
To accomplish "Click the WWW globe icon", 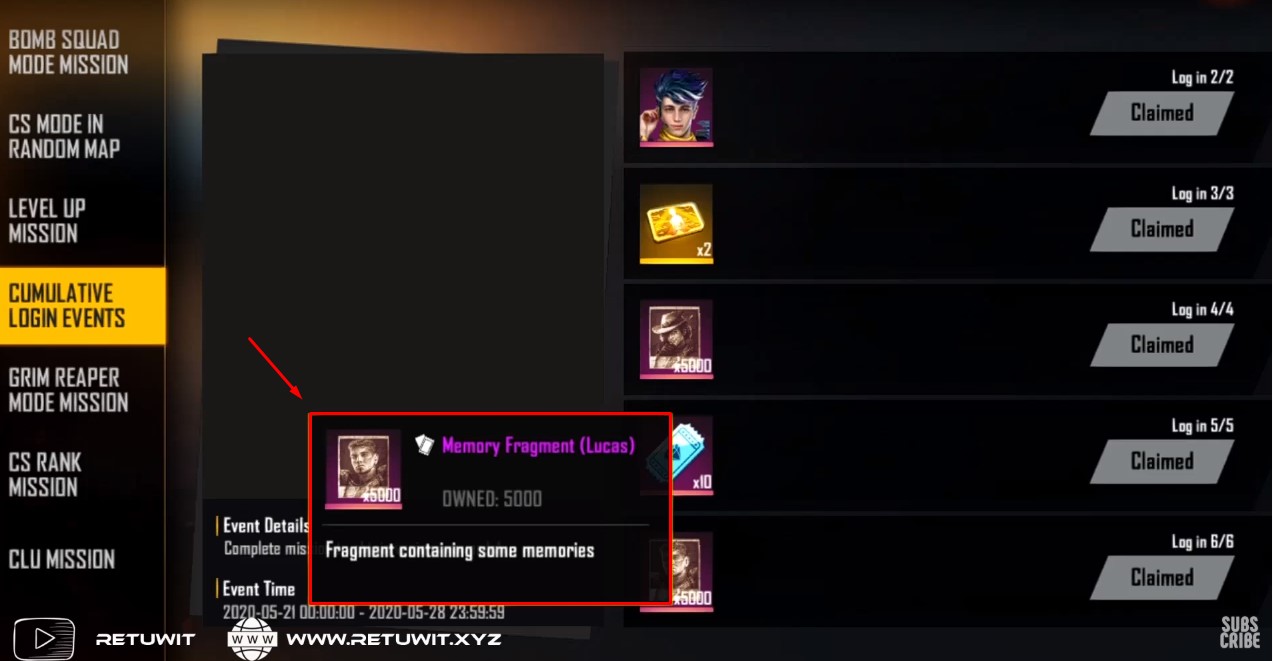I will (252, 638).
